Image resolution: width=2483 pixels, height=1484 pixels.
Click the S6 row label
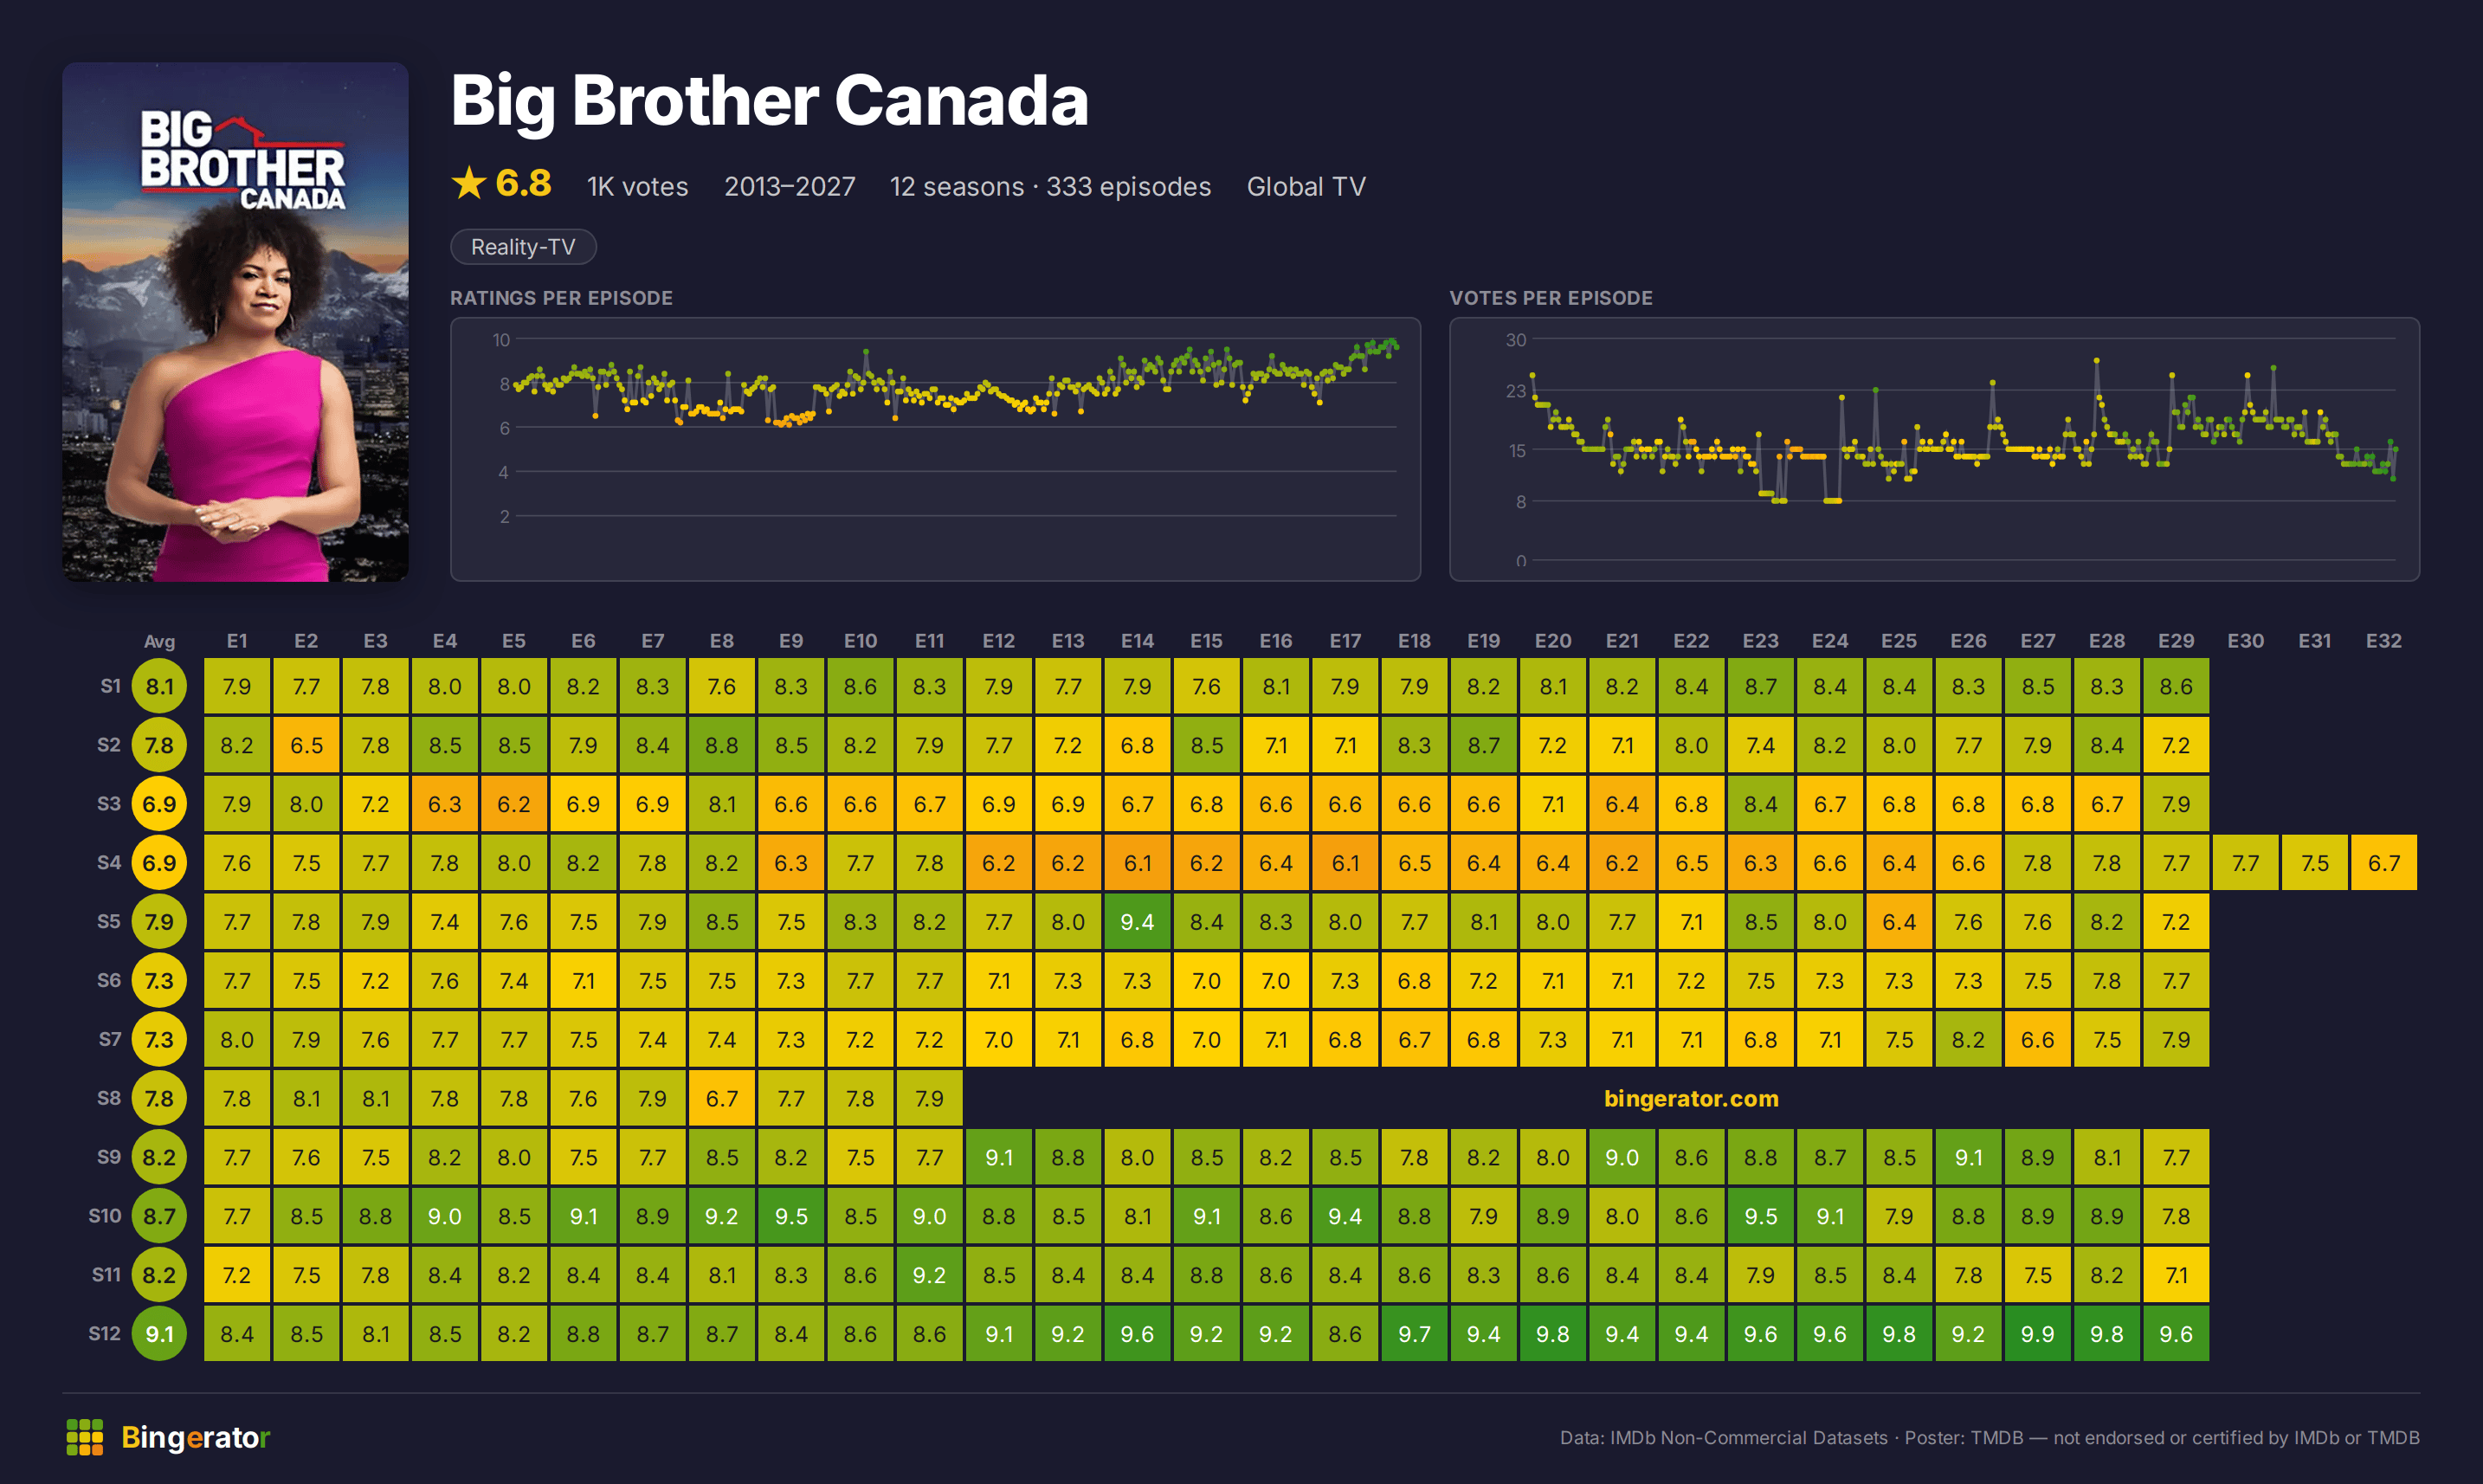[109, 980]
